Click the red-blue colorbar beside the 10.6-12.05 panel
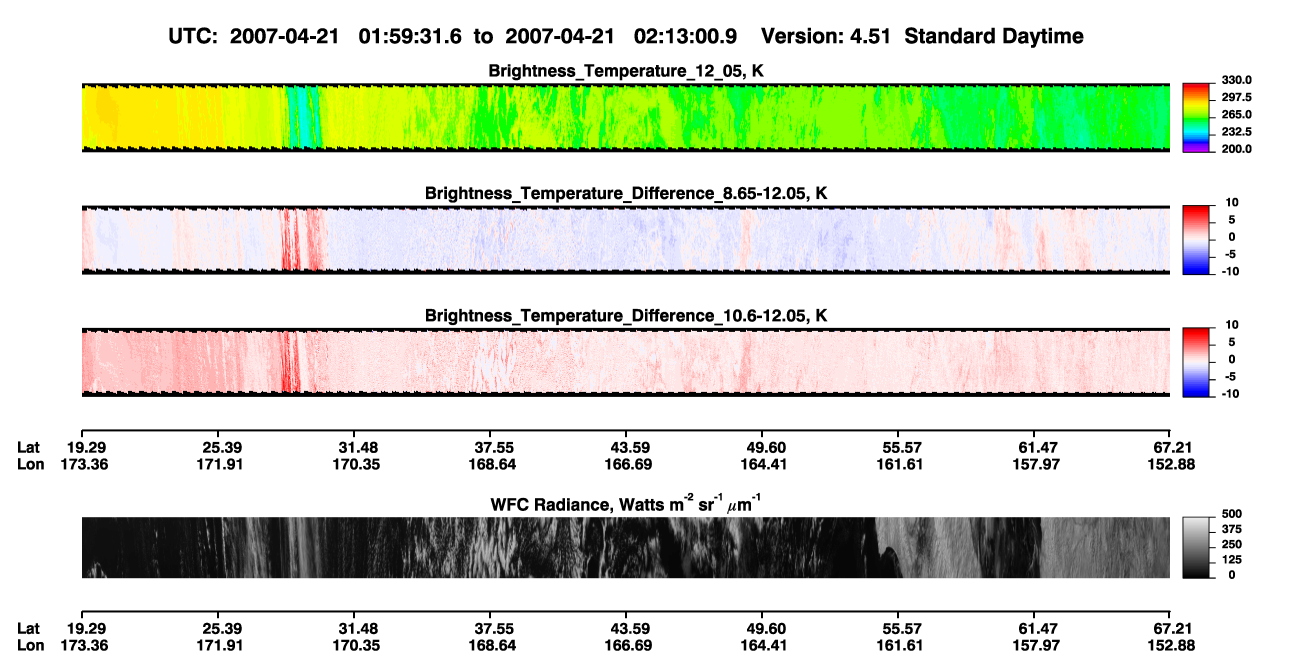Viewport: 1300px width, 667px height. [x=1197, y=363]
